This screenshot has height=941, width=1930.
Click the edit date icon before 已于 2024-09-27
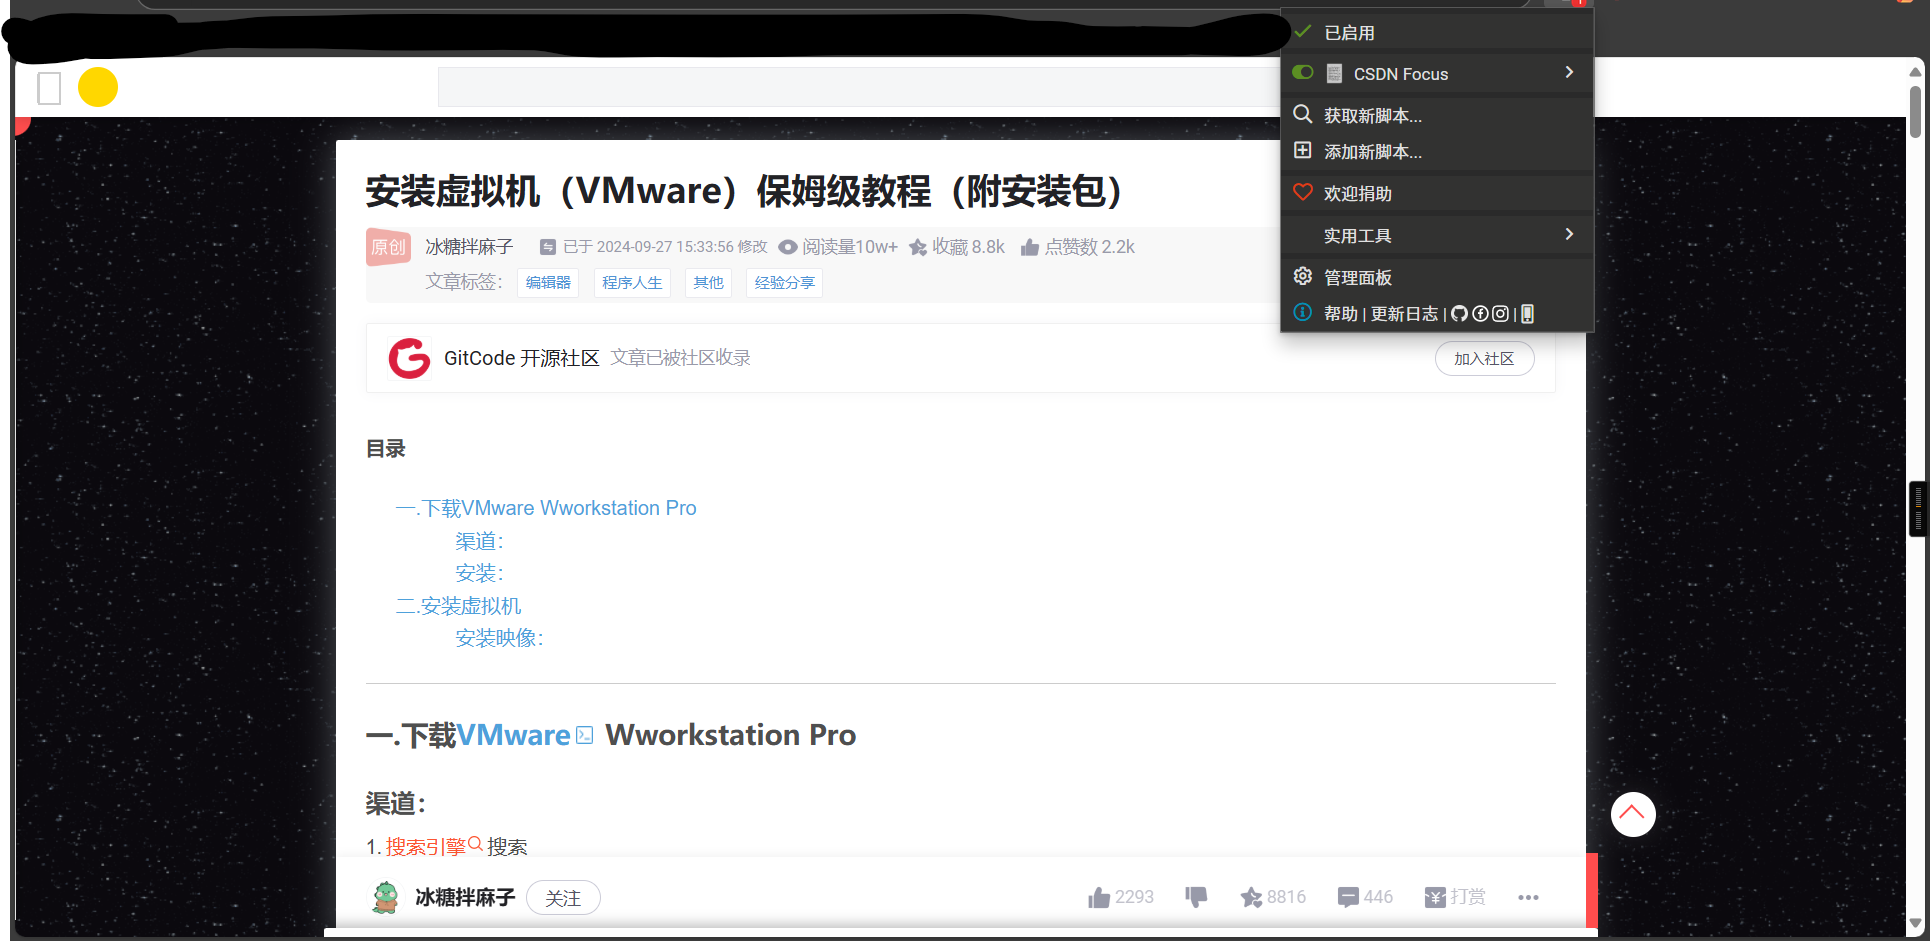point(548,247)
